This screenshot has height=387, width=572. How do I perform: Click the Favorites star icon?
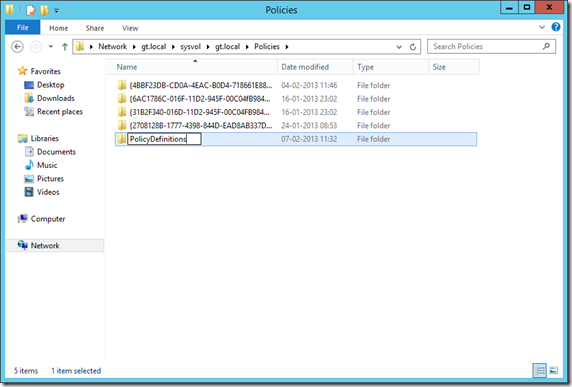coord(23,71)
